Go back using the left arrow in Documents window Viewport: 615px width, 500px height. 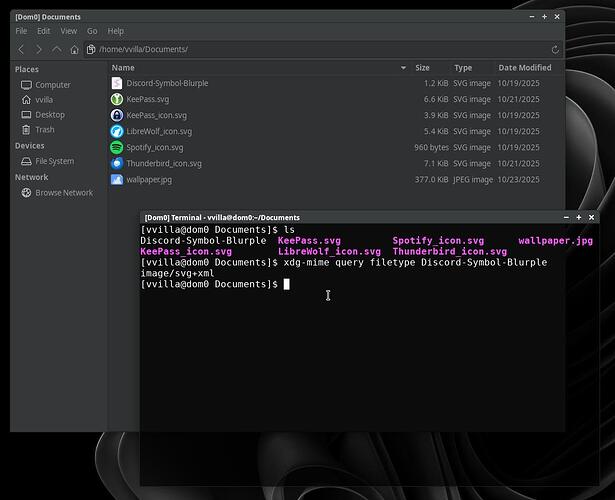coord(21,49)
